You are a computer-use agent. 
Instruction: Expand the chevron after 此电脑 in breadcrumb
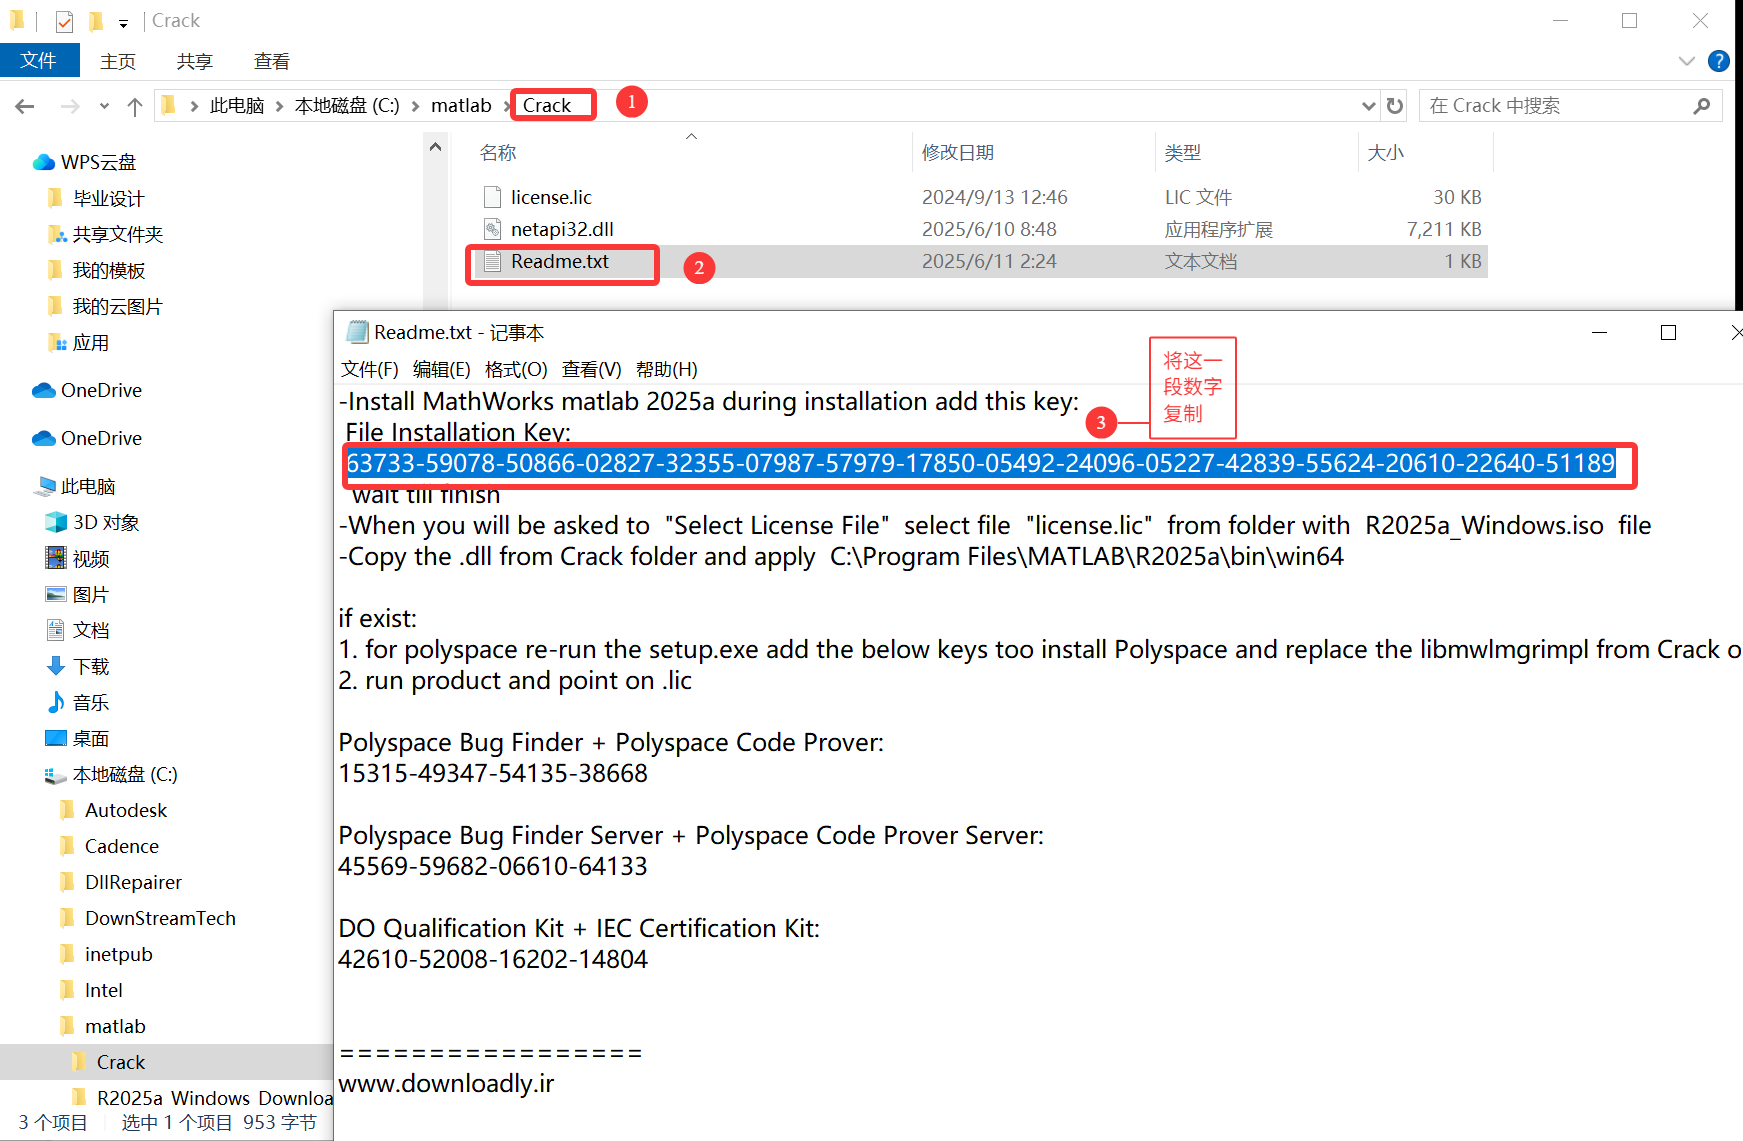pos(279,106)
